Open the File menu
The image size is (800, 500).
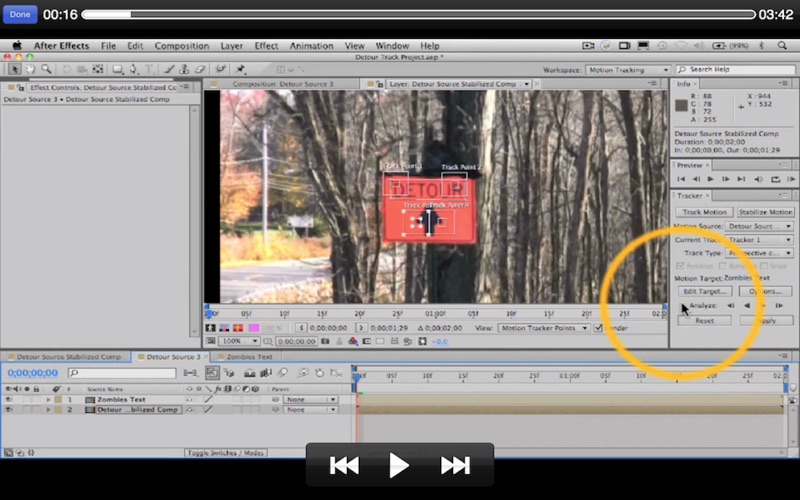click(108, 45)
